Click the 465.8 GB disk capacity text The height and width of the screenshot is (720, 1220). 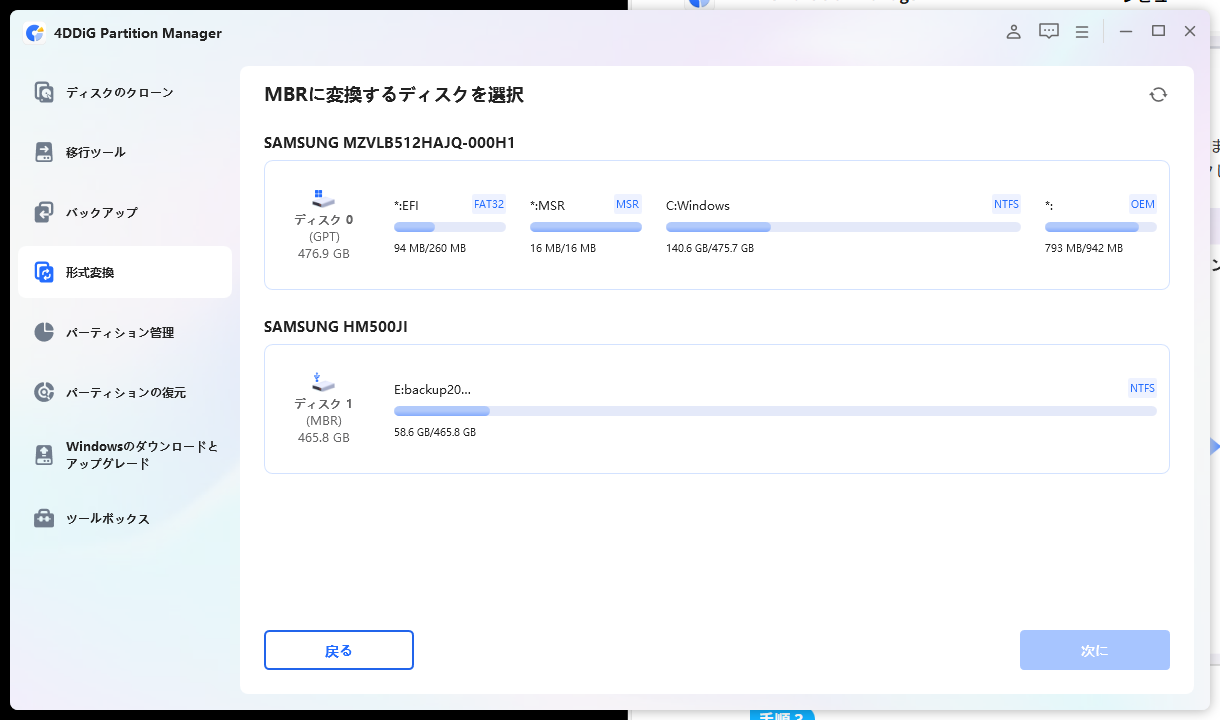coord(323,438)
